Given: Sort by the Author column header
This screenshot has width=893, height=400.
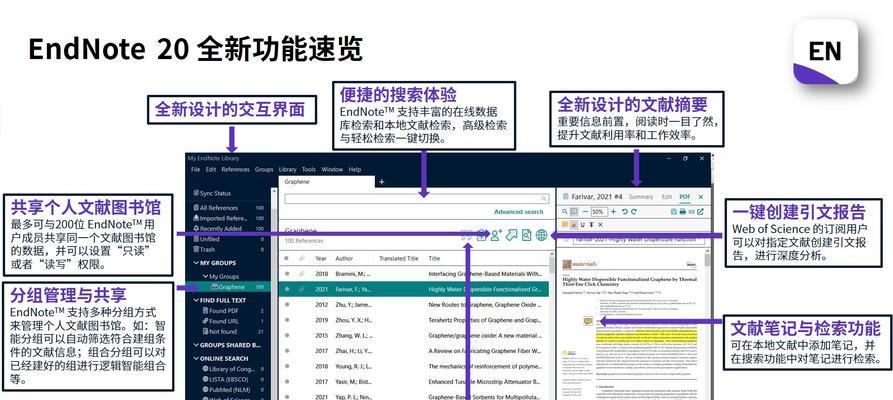Looking at the screenshot, I should click(x=344, y=258).
